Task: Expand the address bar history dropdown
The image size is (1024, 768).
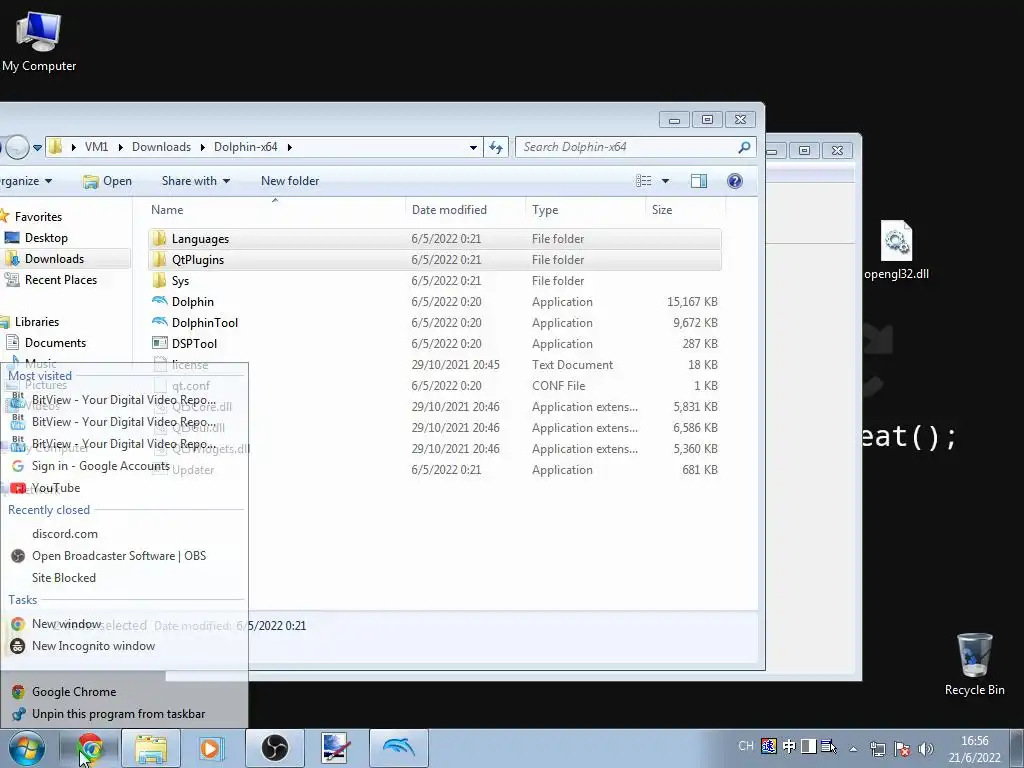Action: 473,148
